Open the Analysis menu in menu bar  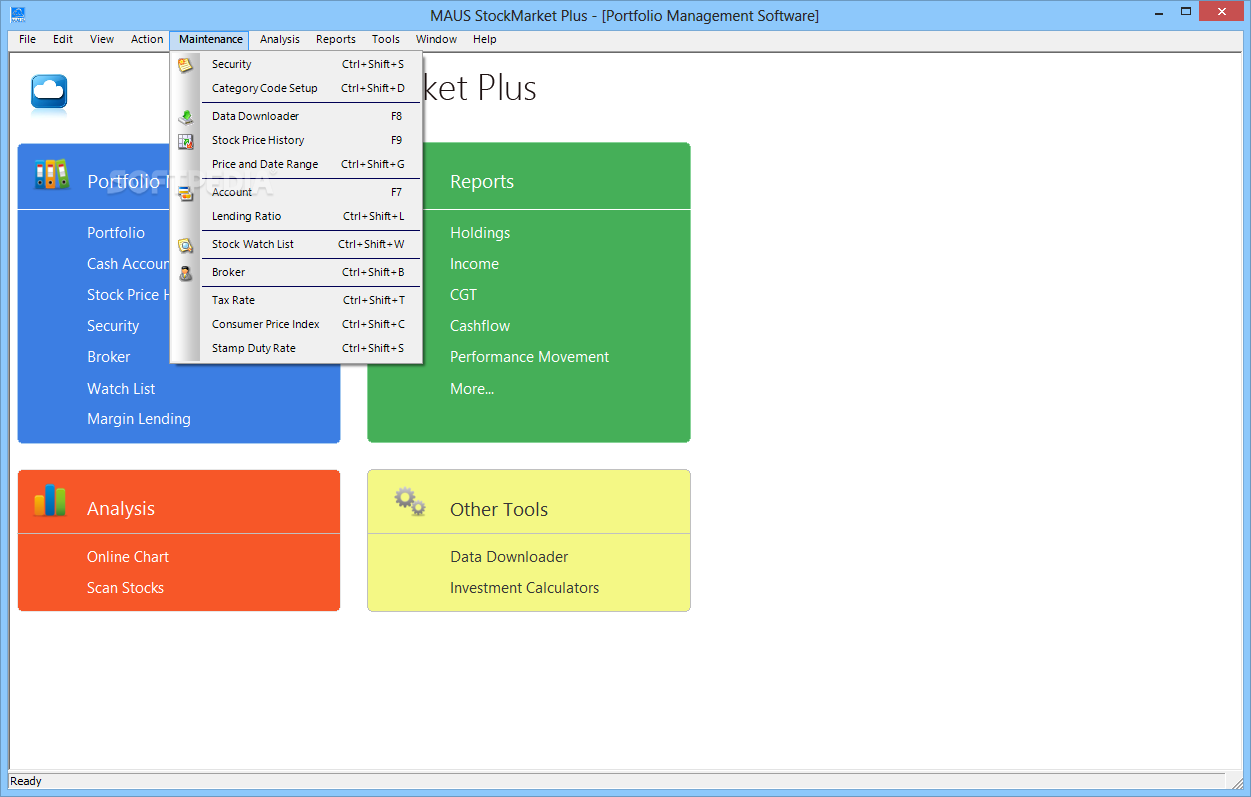(280, 40)
